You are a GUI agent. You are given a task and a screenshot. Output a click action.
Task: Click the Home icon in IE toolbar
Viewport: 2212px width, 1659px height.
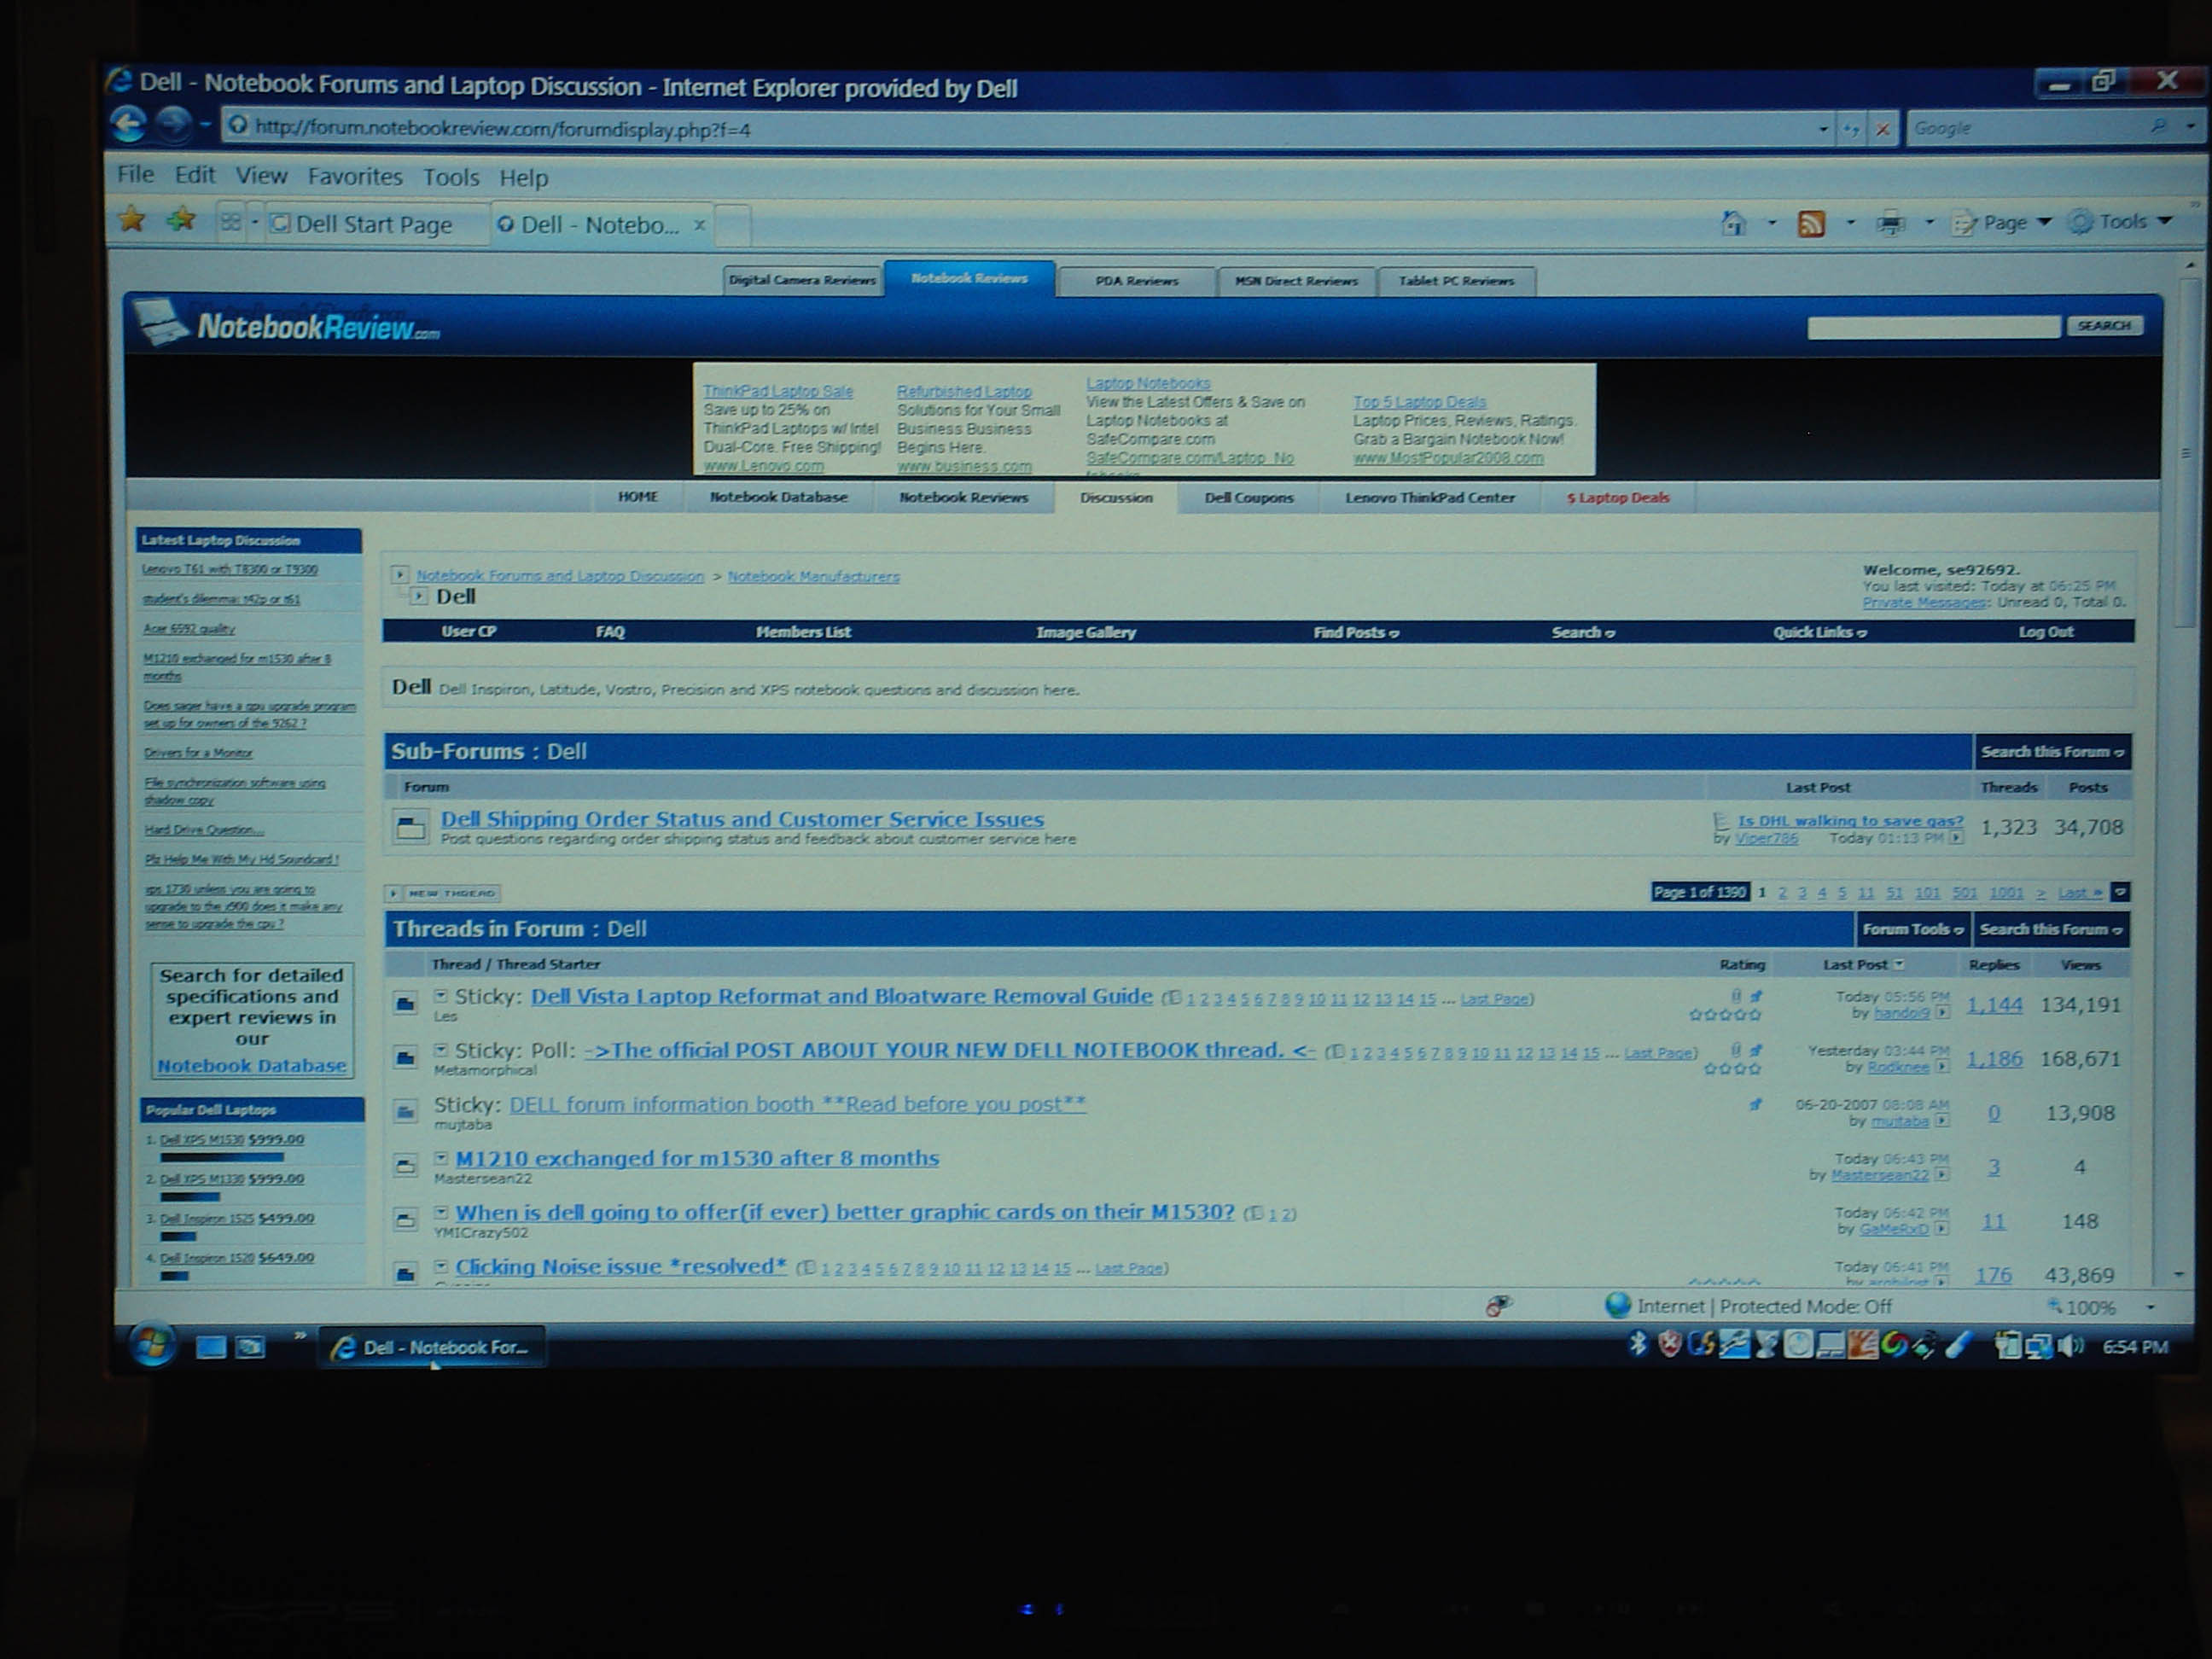point(1734,223)
